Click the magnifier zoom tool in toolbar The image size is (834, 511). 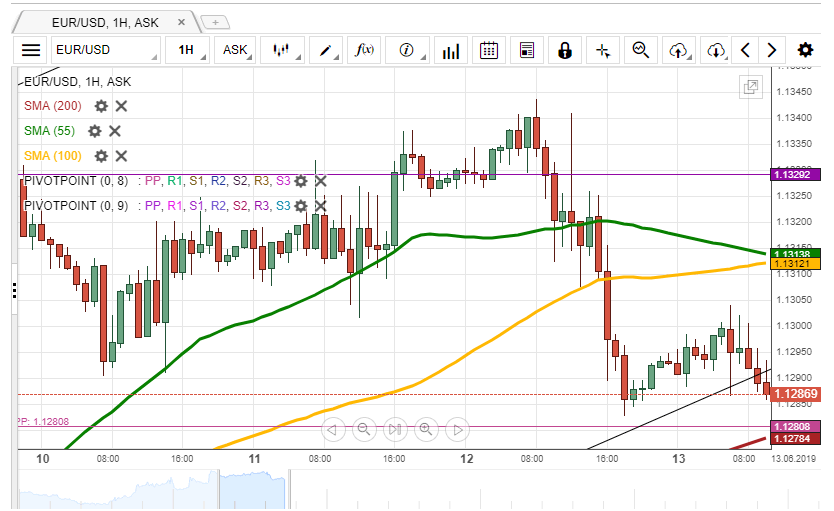641,50
